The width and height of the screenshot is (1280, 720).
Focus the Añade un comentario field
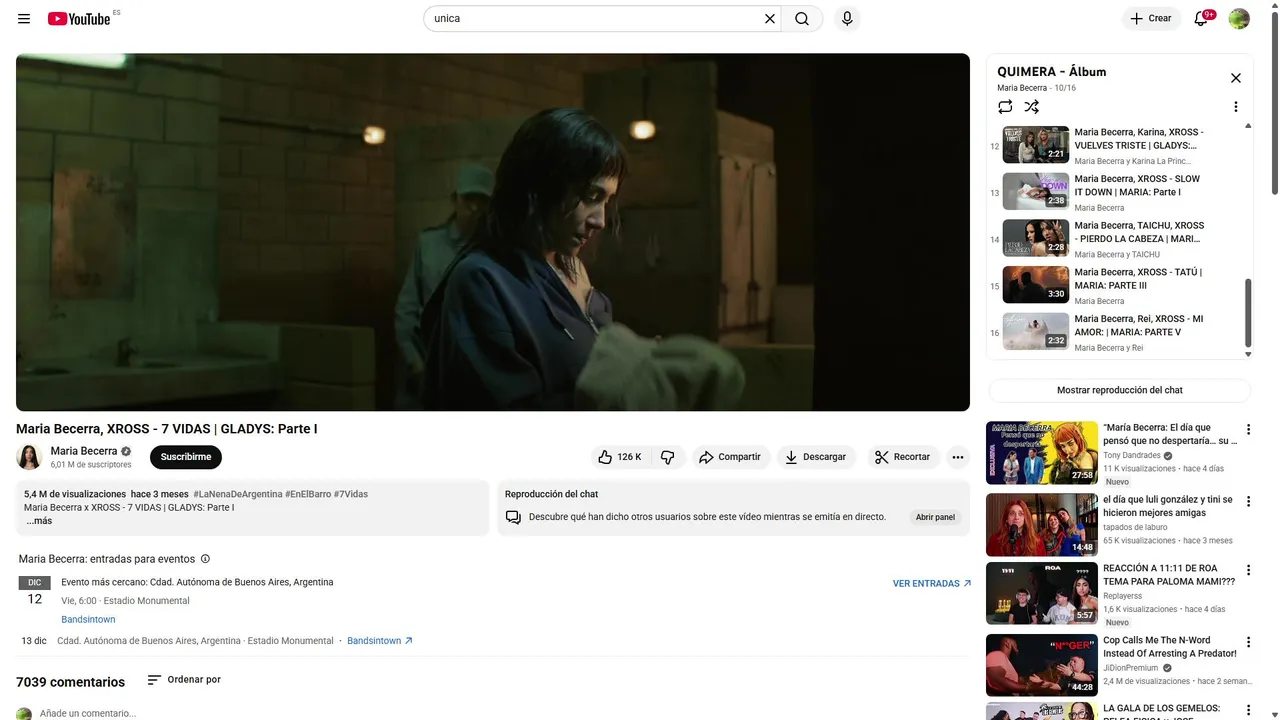pyautogui.click(x=88, y=714)
